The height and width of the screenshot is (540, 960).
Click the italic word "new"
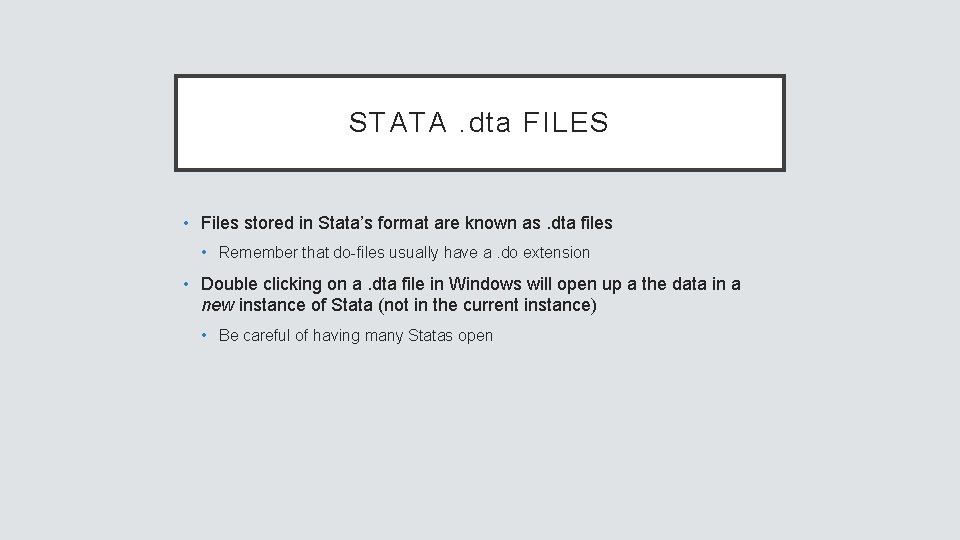point(218,305)
